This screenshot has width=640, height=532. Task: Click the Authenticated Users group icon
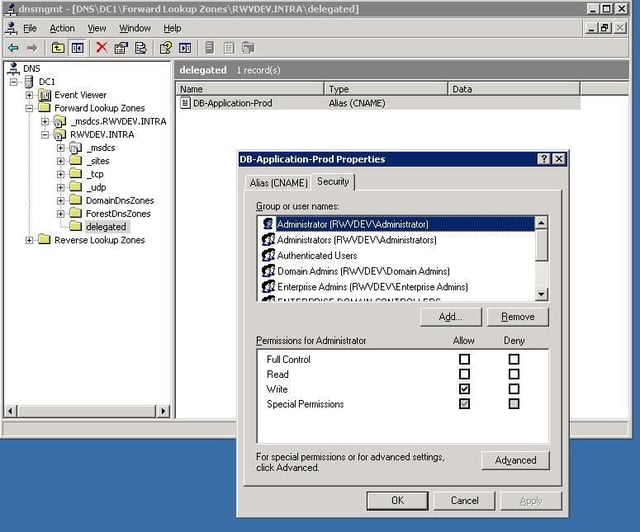coord(268,255)
